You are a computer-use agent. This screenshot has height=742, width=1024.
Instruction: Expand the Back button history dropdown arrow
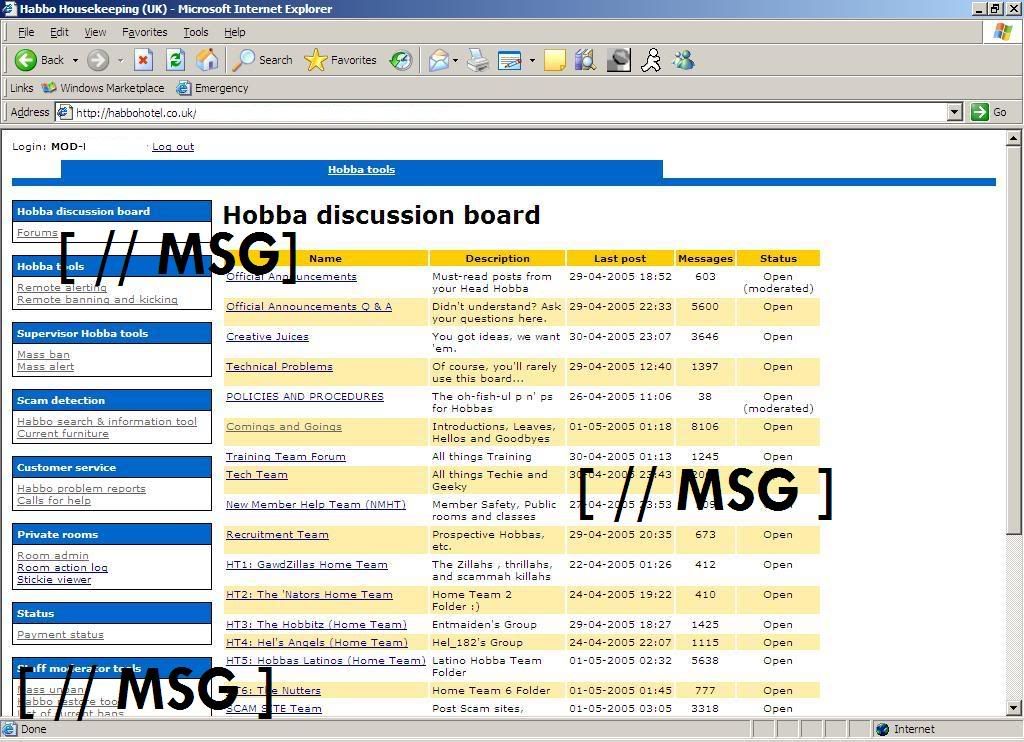click(75, 60)
